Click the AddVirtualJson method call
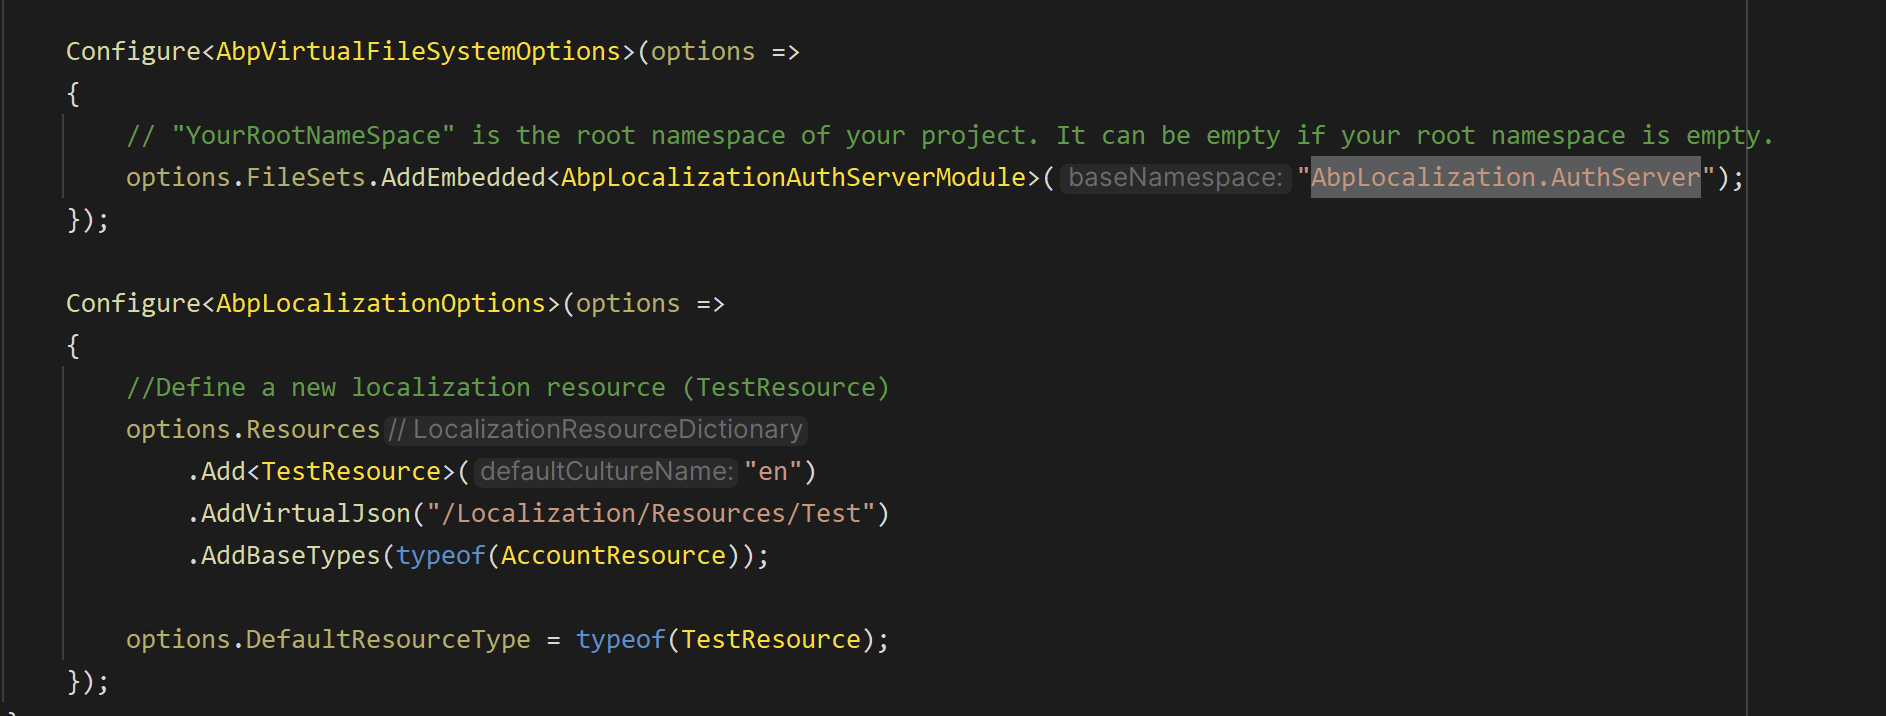1886x716 pixels. (305, 513)
